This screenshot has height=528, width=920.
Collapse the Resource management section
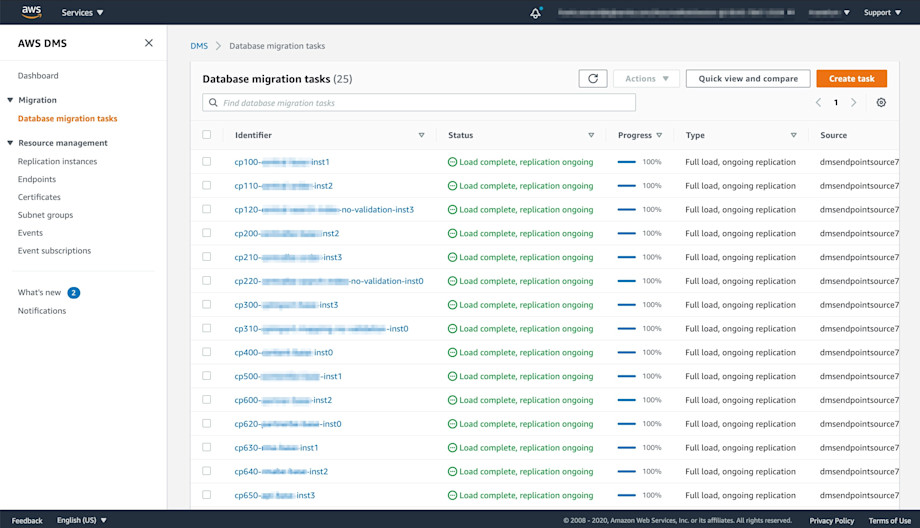coord(10,143)
